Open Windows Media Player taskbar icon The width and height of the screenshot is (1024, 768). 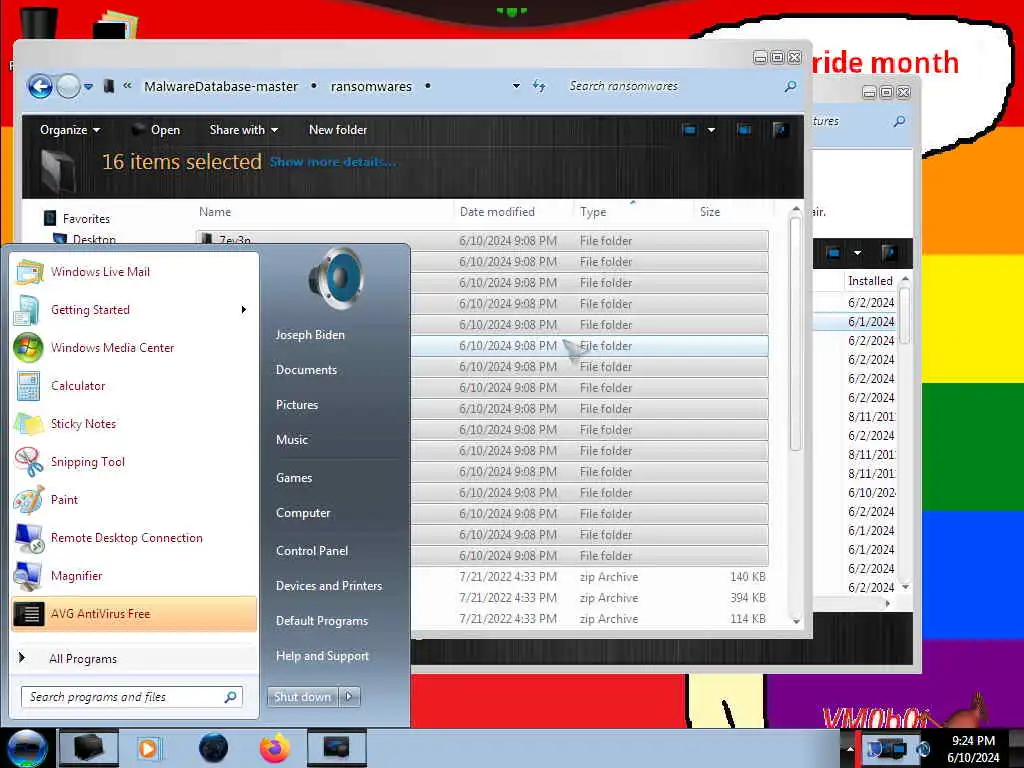[148, 748]
